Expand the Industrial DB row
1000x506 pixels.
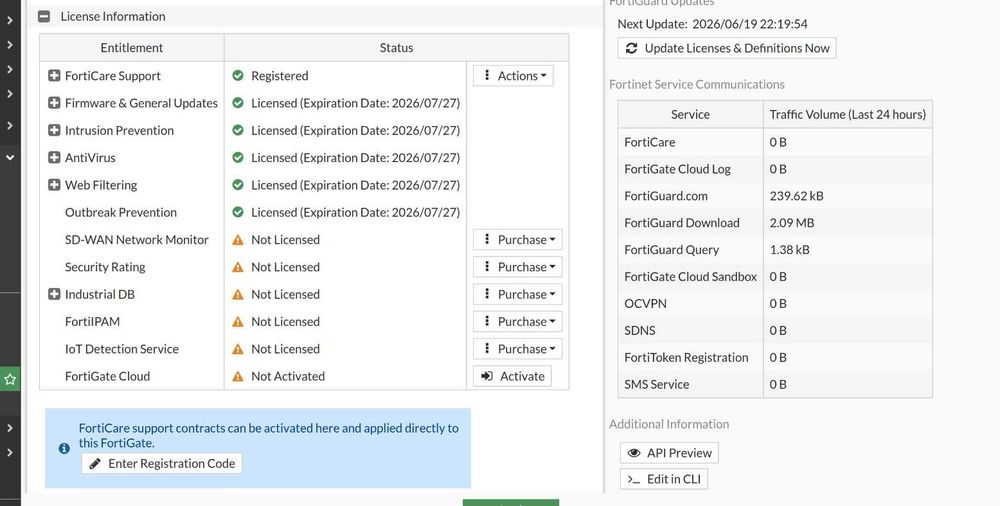(x=54, y=294)
